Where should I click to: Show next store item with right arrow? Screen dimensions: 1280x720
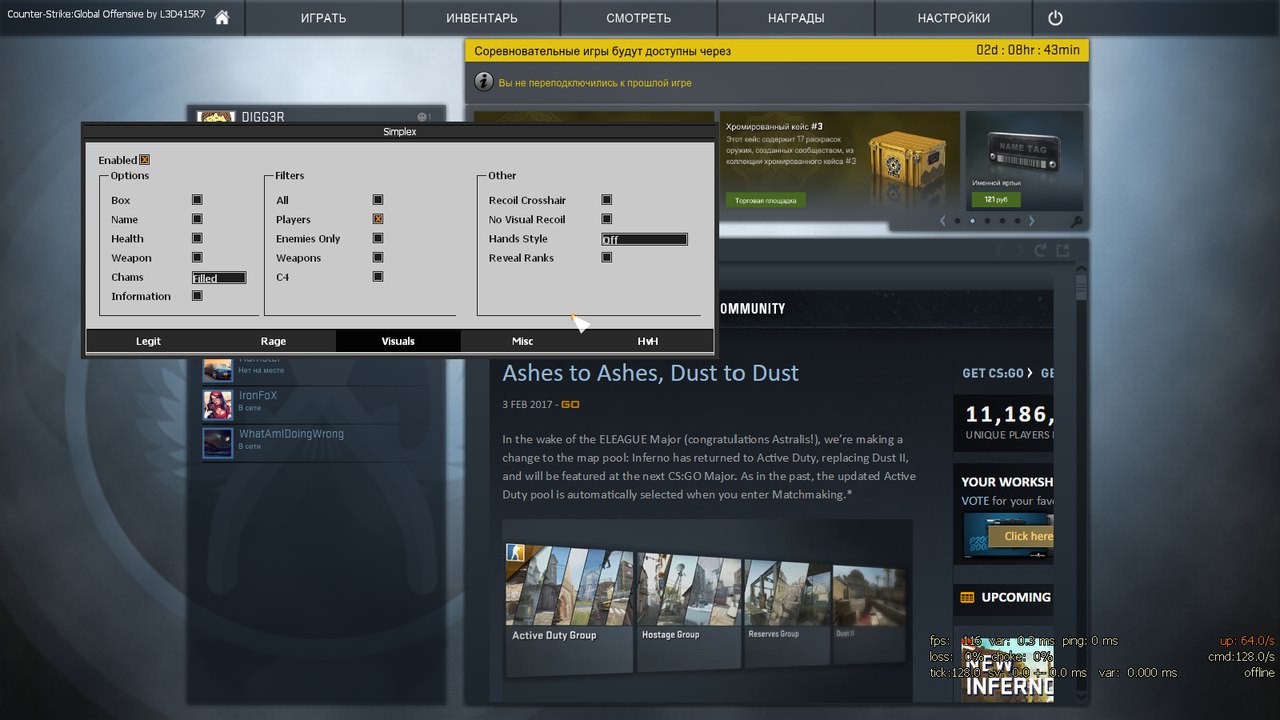tap(1032, 220)
